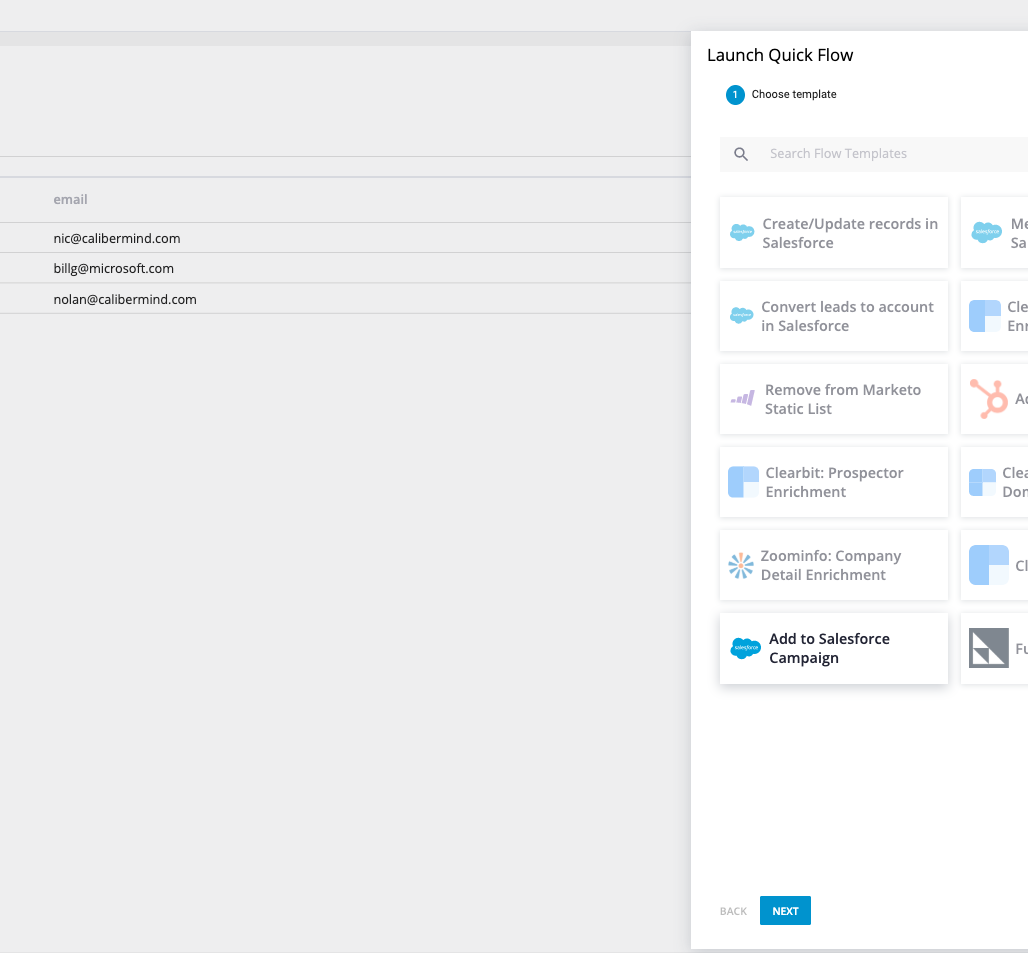Select the nic@calibermind.com row
The height and width of the screenshot is (953, 1028).
pos(346,238)
